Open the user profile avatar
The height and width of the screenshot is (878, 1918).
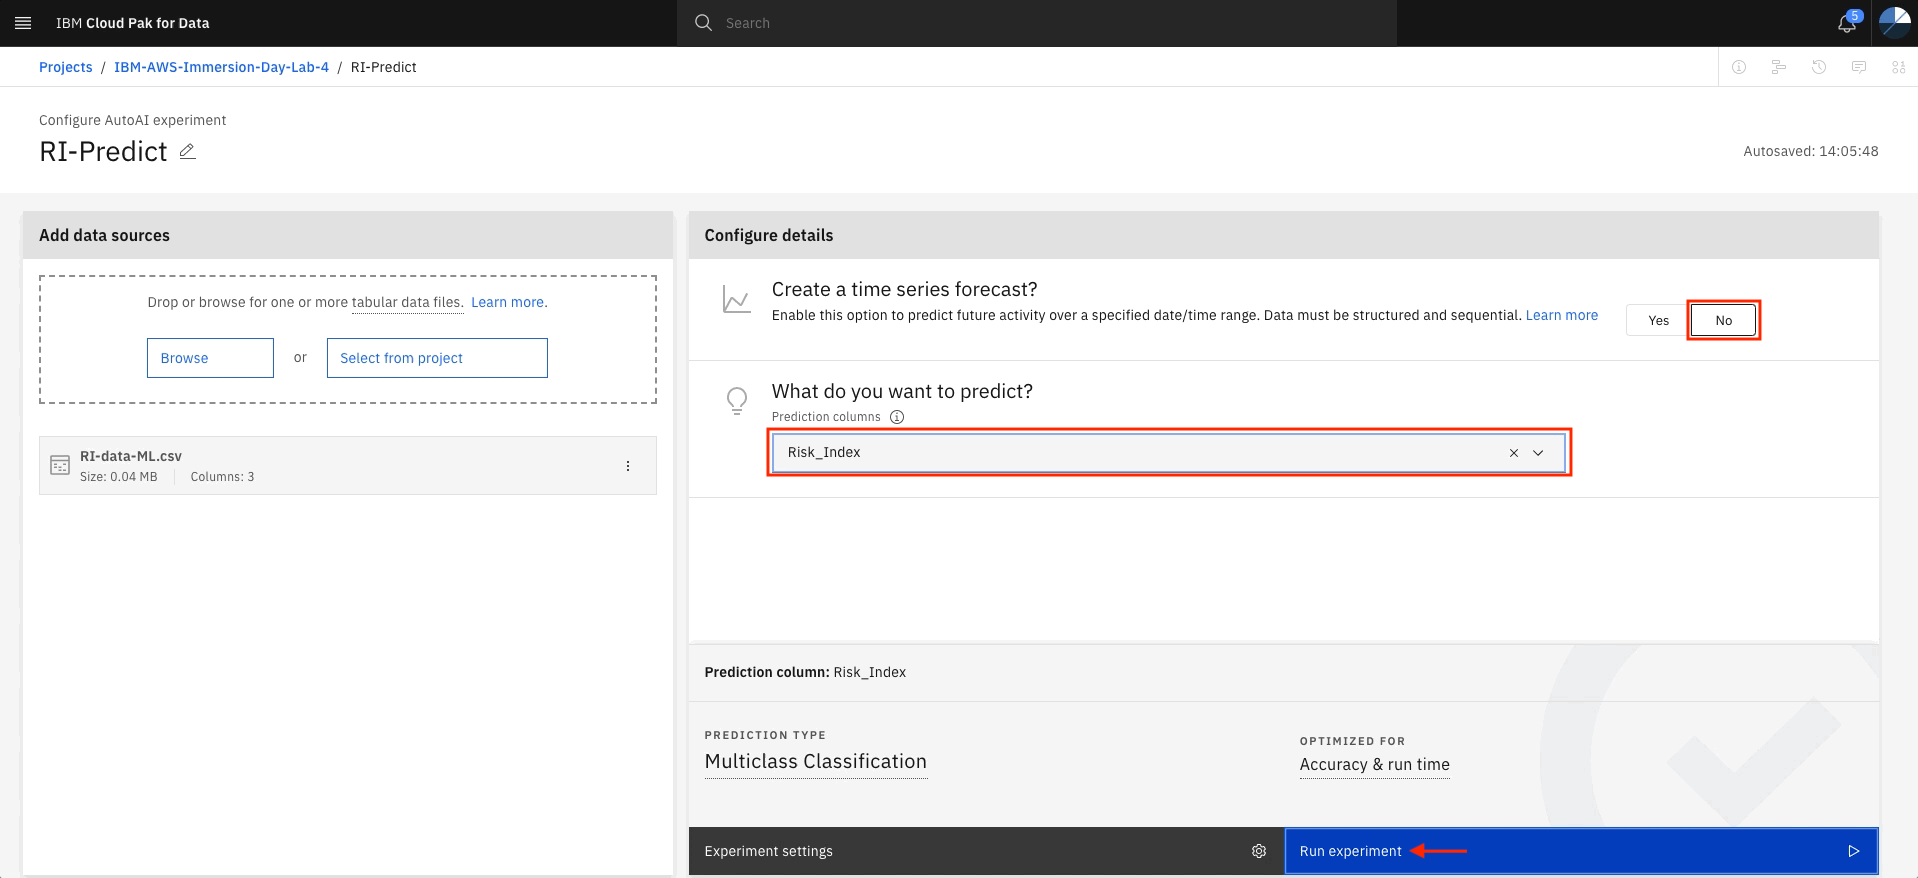click(x=1894, y=23)
